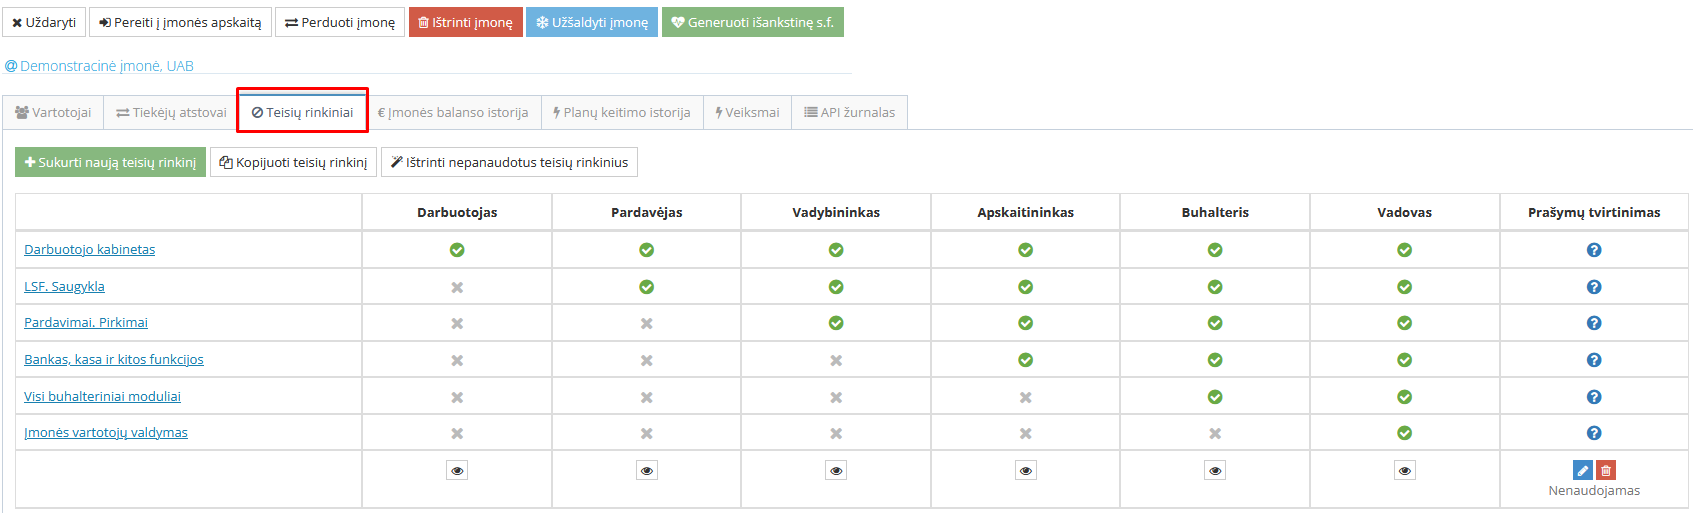Viewport: 1693px width, 513px height.
Task: Click the grey X for Buhalteris, Įmonės vartotojų valdymas
Action: click(1215, 433)
